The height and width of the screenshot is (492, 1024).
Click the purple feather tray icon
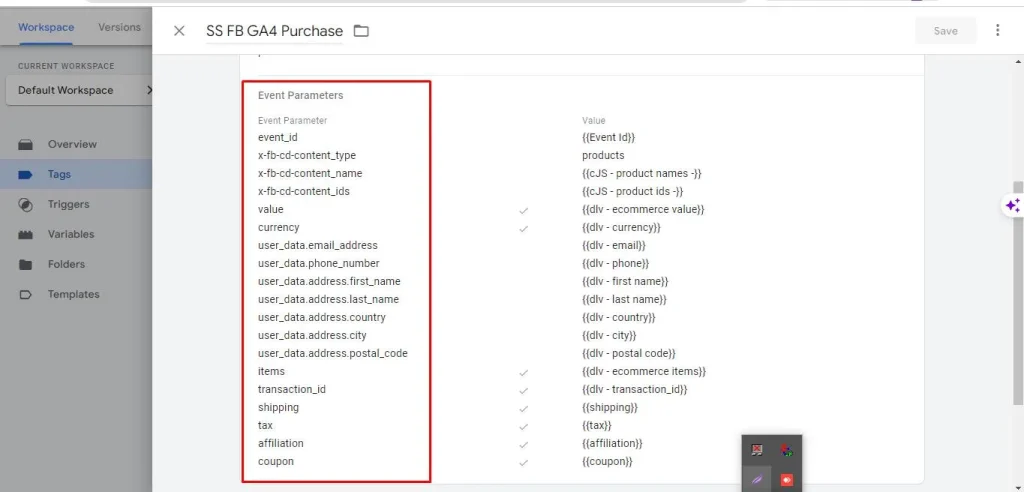[x=758, y=481]
